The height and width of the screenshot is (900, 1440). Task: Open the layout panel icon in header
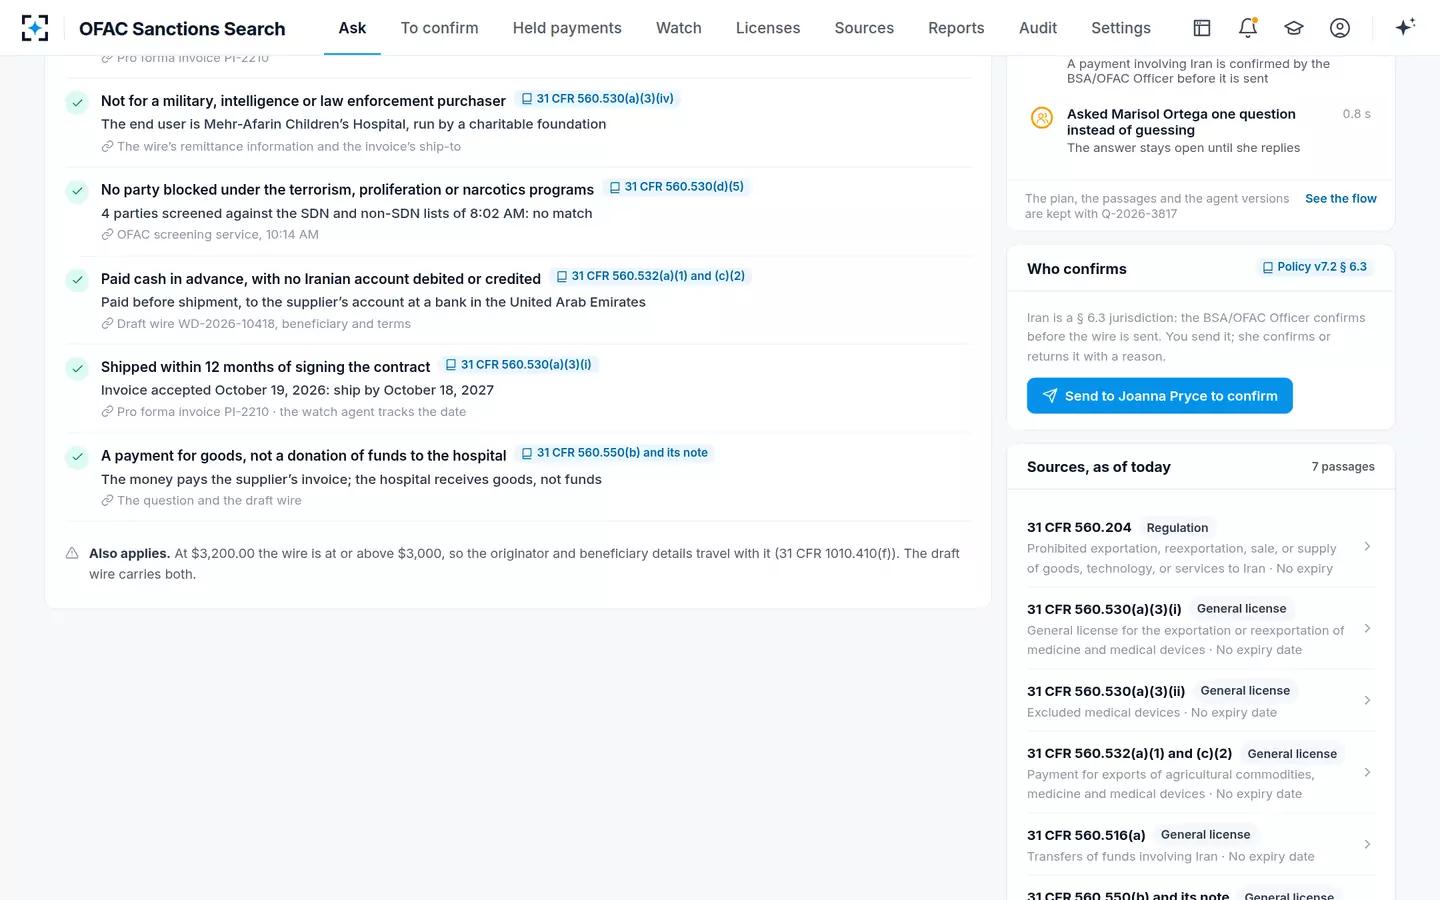[x=1202, y=28]
